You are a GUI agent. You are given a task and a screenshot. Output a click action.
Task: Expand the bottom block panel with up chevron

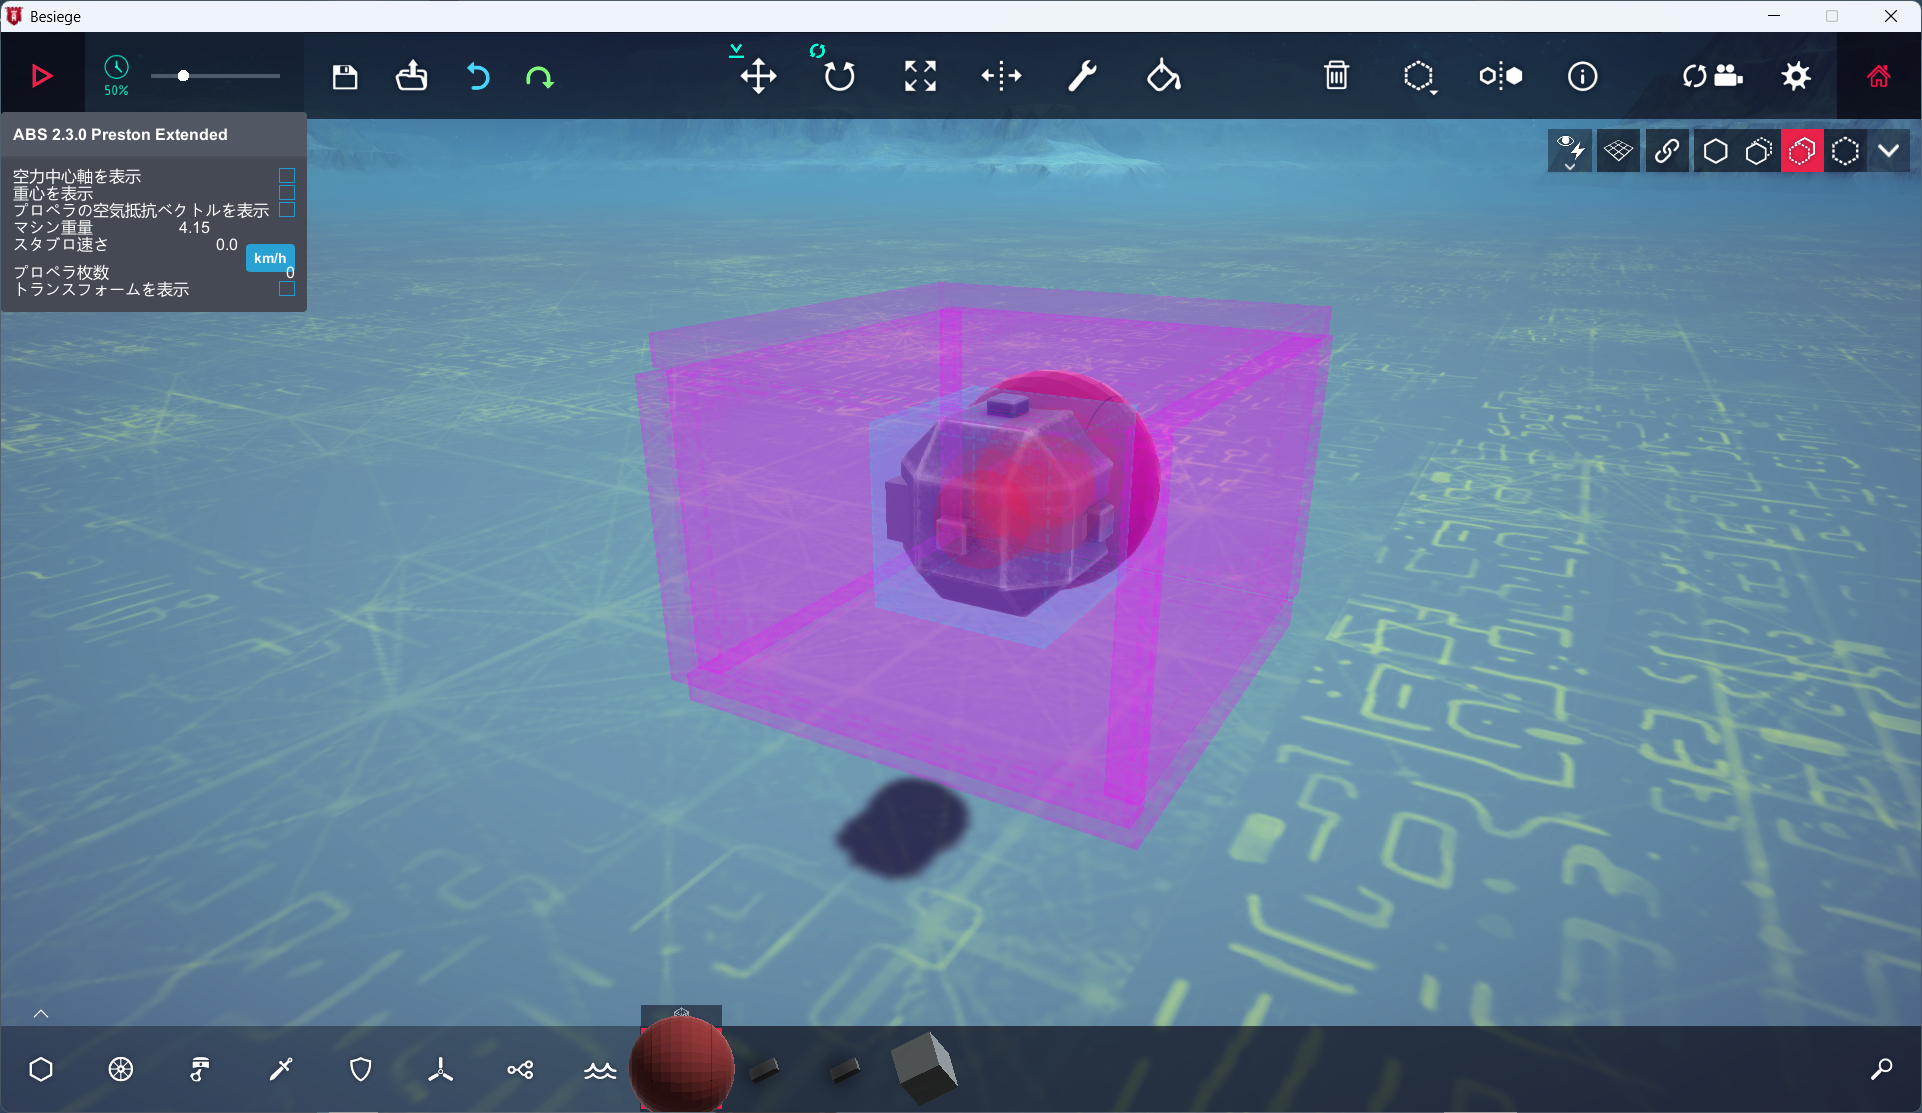pyautogui.click(x=41, y=1013)
